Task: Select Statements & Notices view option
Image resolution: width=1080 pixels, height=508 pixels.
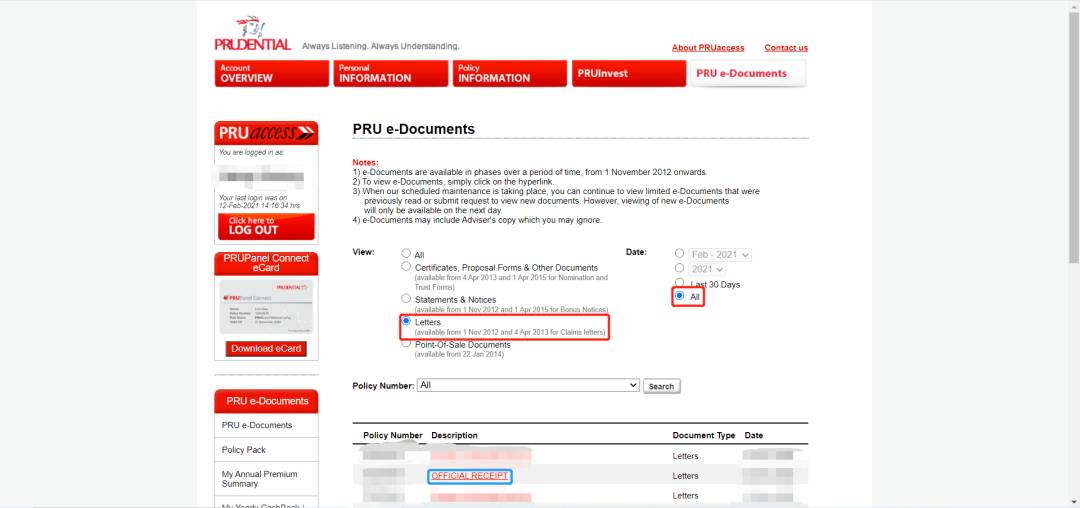Action: pyautogui.click(x=406, y=298)
